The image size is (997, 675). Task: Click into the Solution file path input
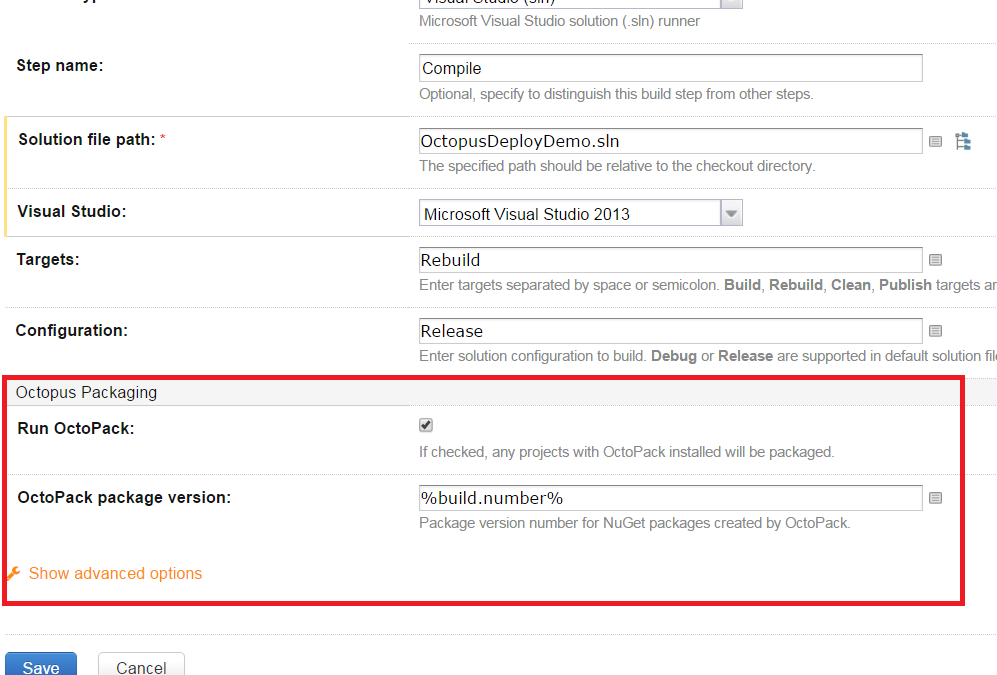click(670, 141)
